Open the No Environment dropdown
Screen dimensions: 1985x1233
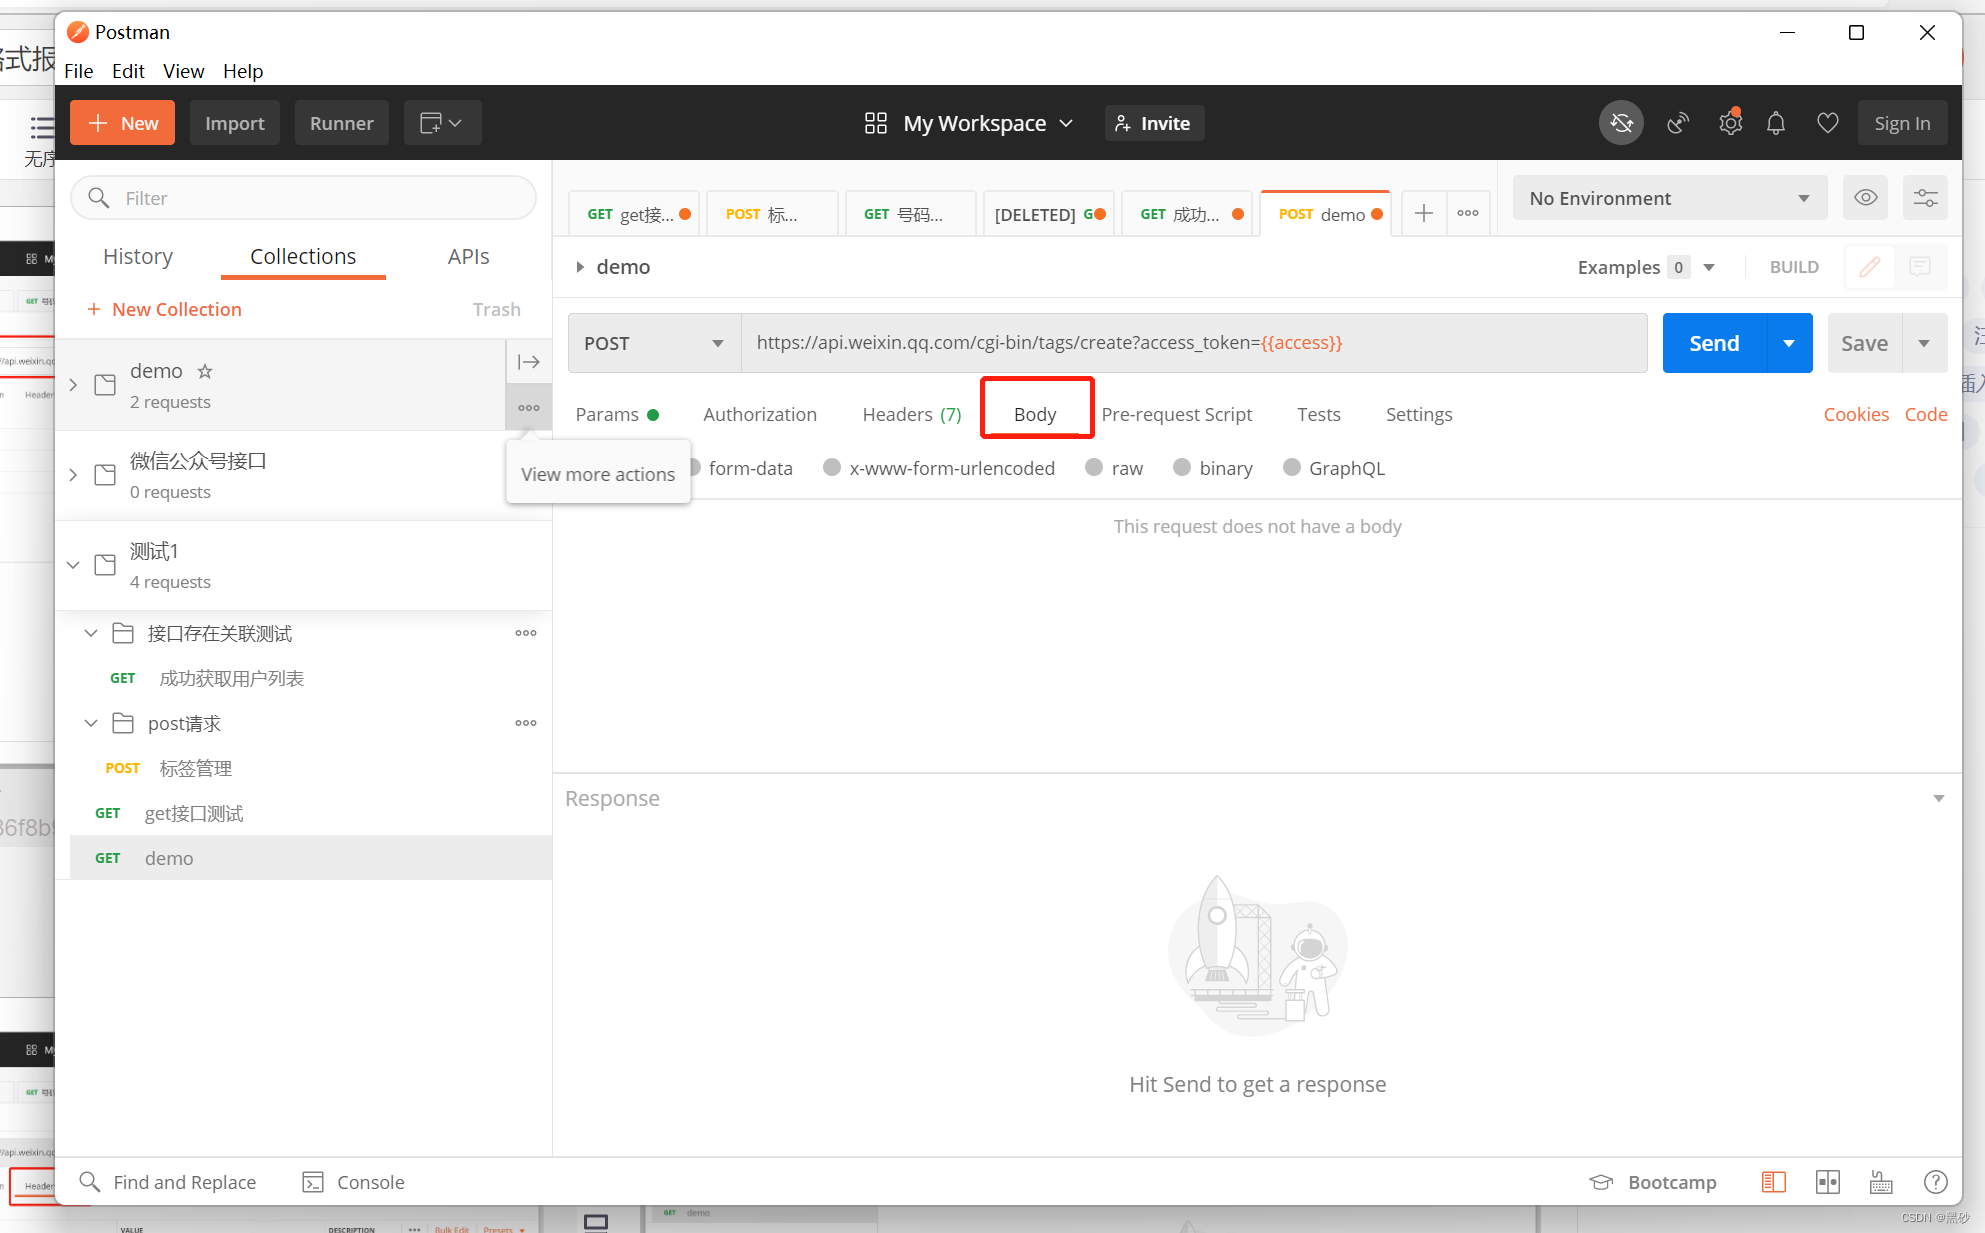(x=1668, y=198)
